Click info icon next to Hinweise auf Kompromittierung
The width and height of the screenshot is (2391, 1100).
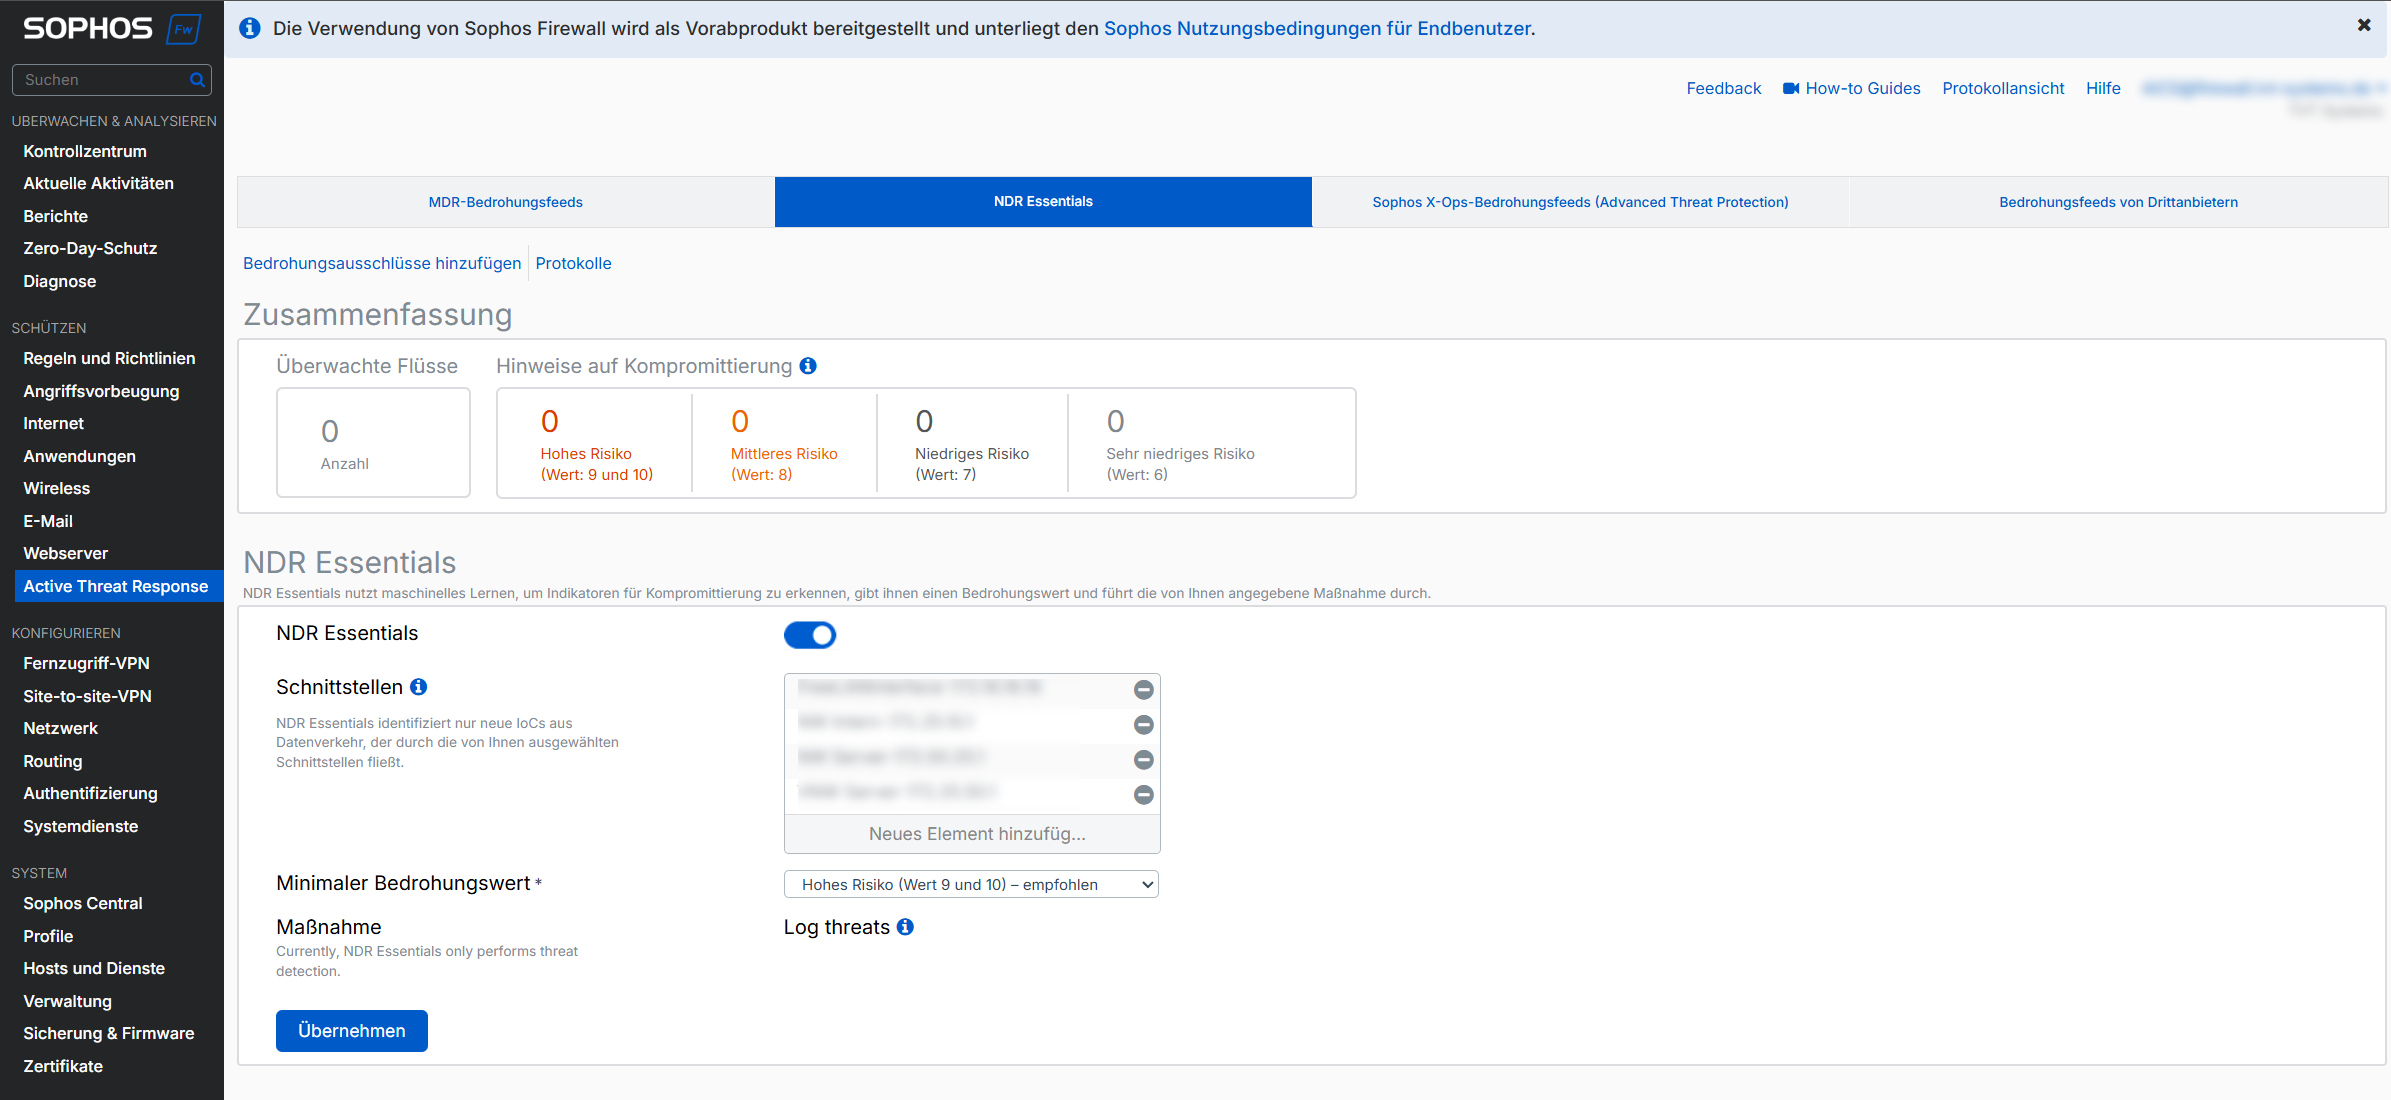(x=808, y=366)
